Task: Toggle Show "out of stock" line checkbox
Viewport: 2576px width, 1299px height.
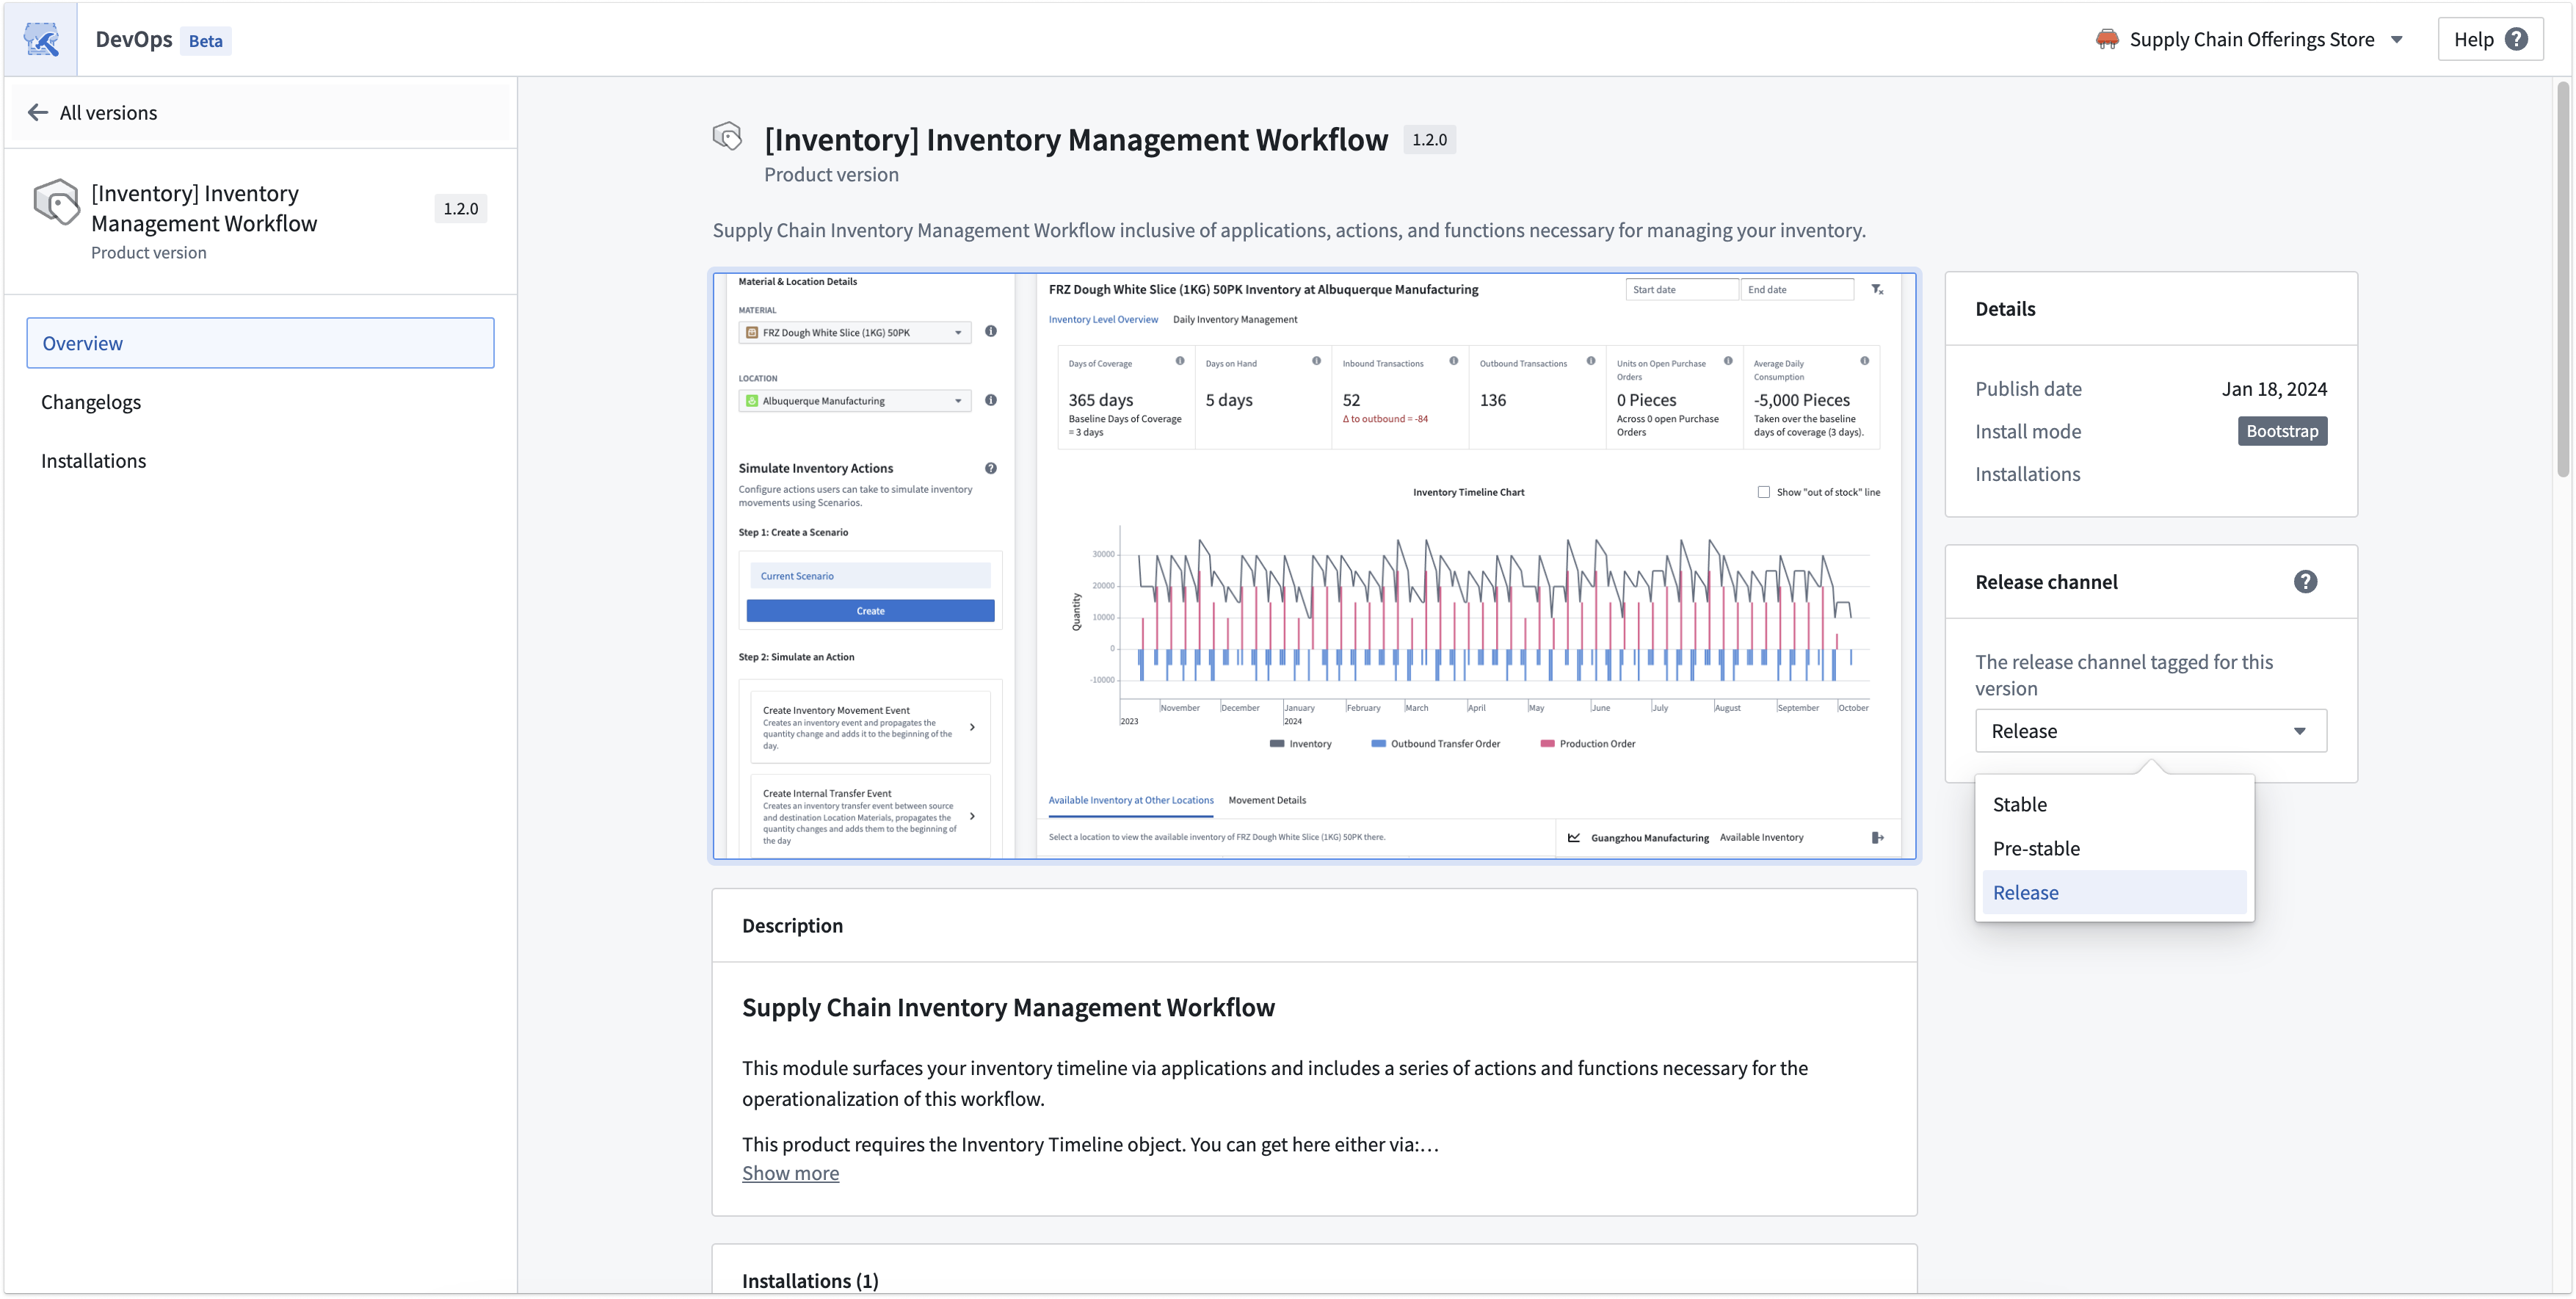Action: click(x=1763, y=492)
